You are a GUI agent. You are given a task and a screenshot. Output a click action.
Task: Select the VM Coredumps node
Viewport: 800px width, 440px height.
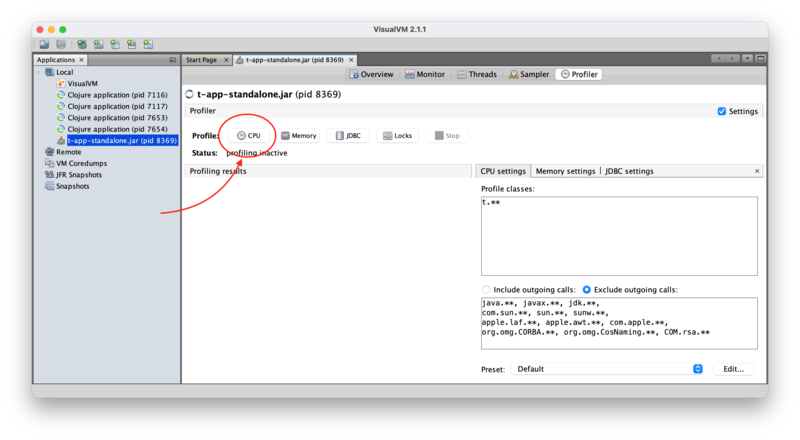[x=76, y=163]
